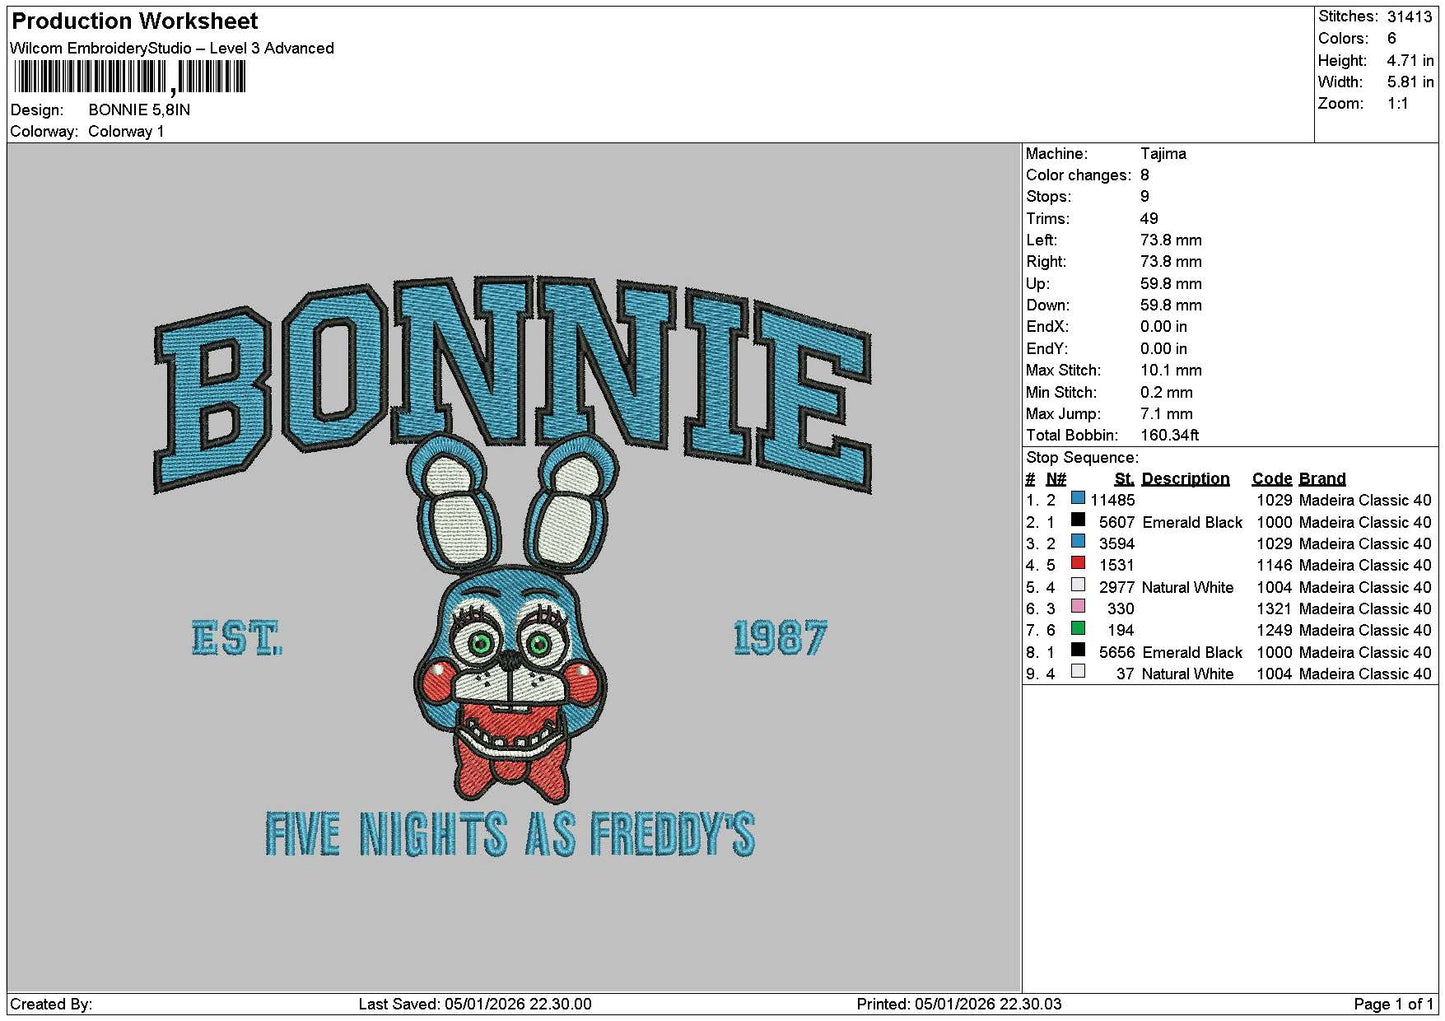
Task: Click the white swatch for Natural White 37
Action: pyautogui.click(x=1078, y=672)
